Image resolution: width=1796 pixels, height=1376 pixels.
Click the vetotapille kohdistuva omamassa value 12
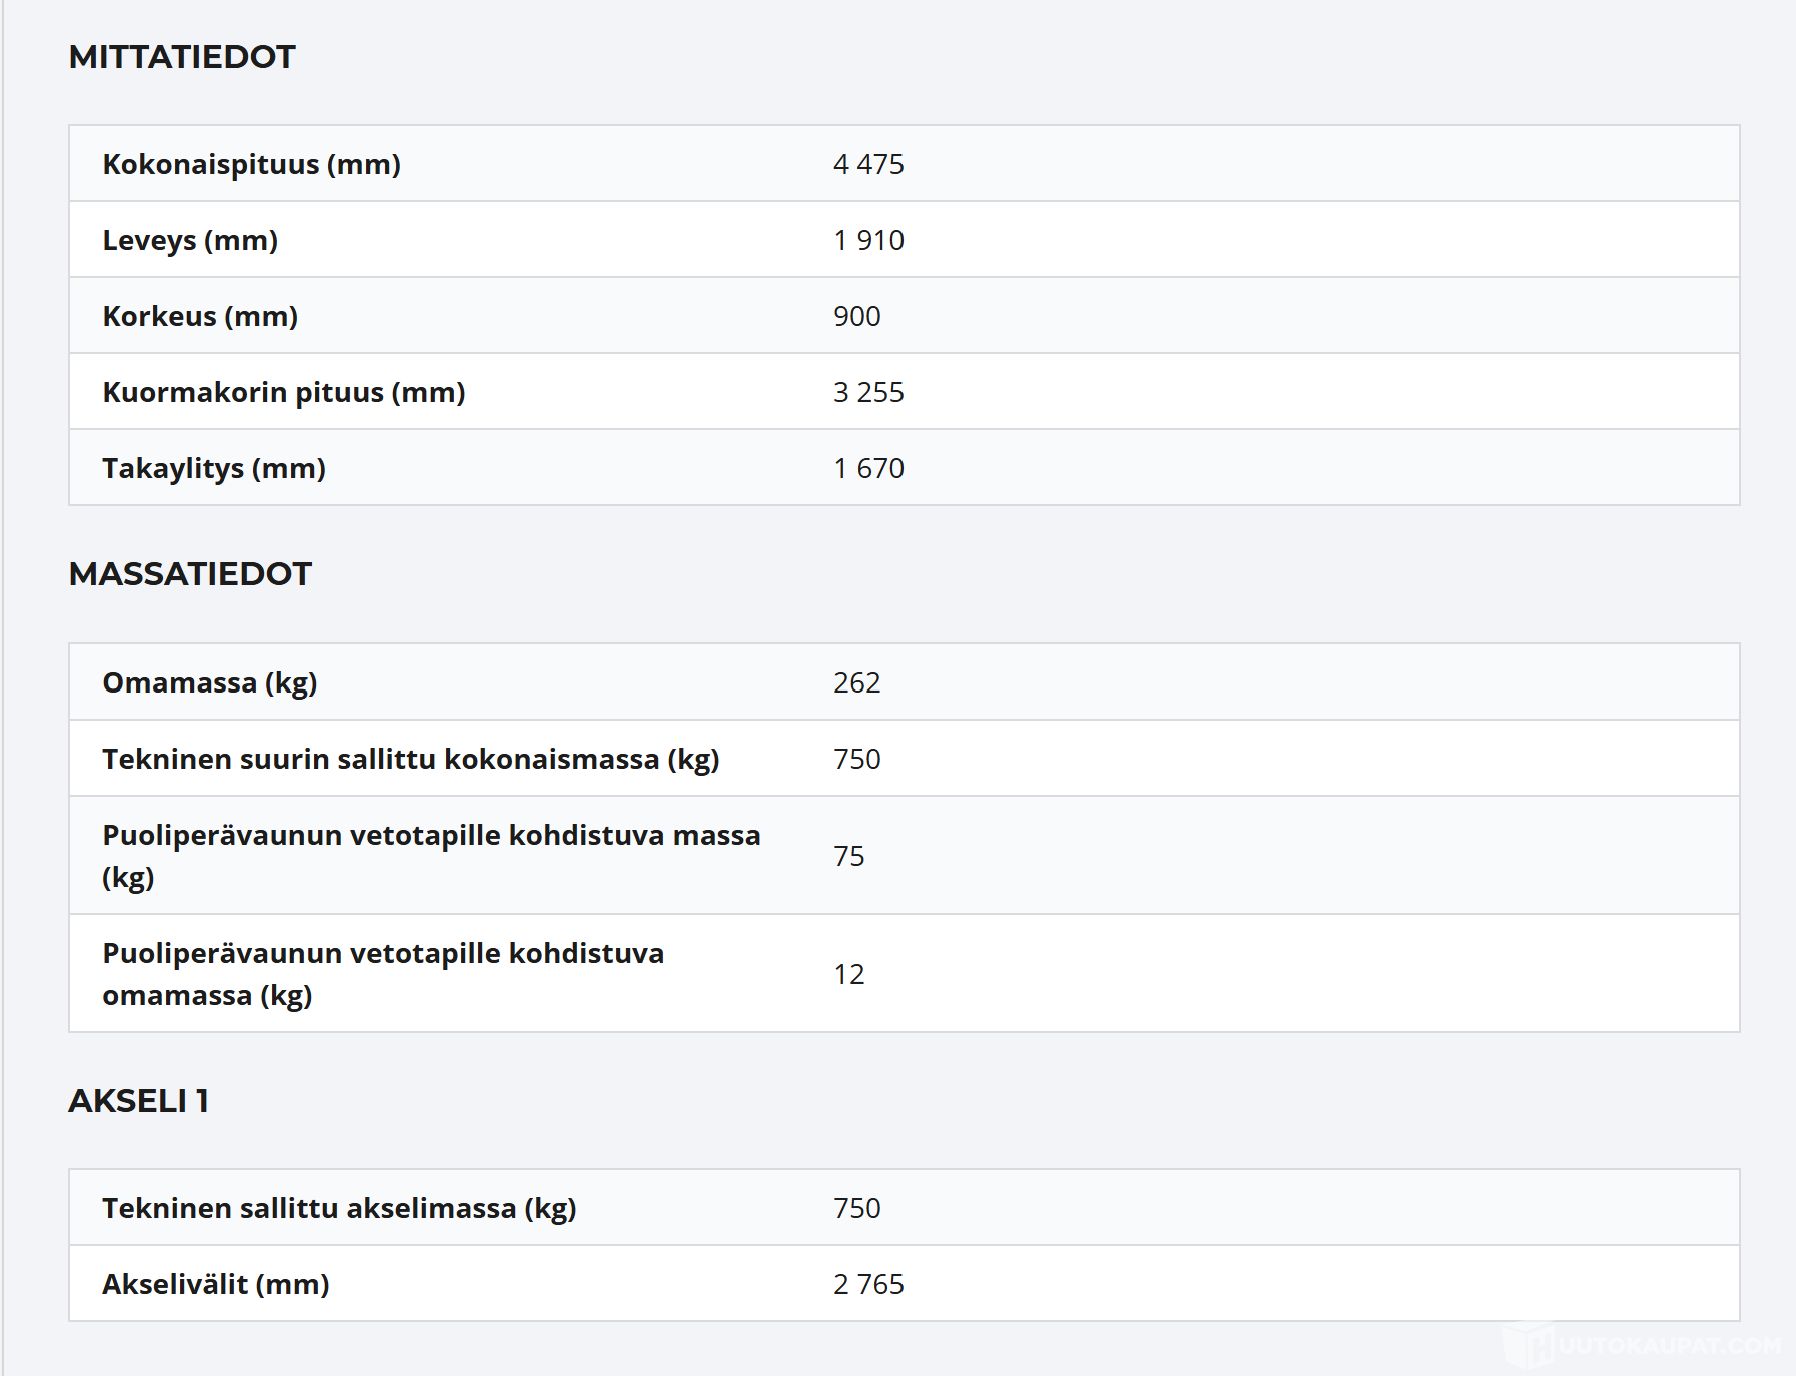pyautogui.click(x=848, y=974)
